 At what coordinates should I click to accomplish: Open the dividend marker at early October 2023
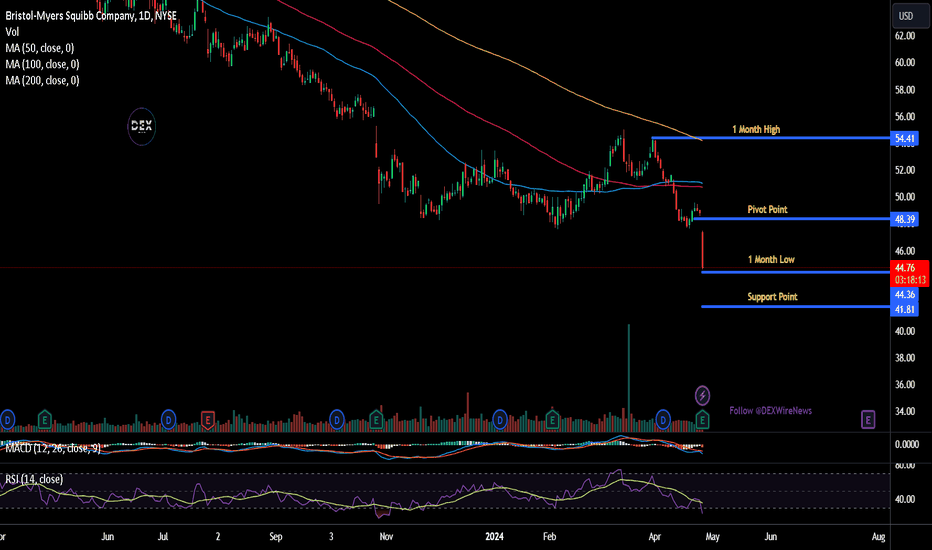pyautogui.click(x=337, y=420)
